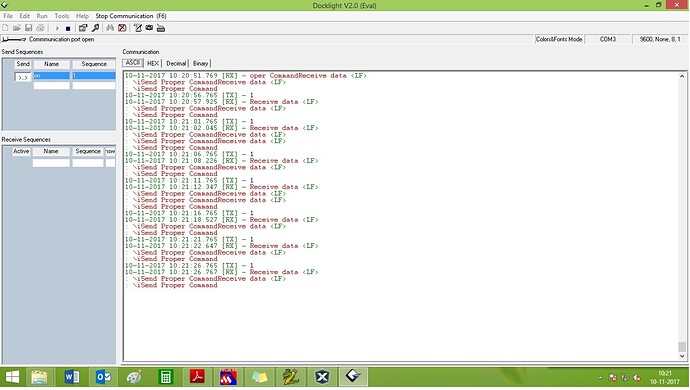This screenshot has height=390, width=690.
Task: Show hidden system tray icons arrow
Action: click(600, 378)
